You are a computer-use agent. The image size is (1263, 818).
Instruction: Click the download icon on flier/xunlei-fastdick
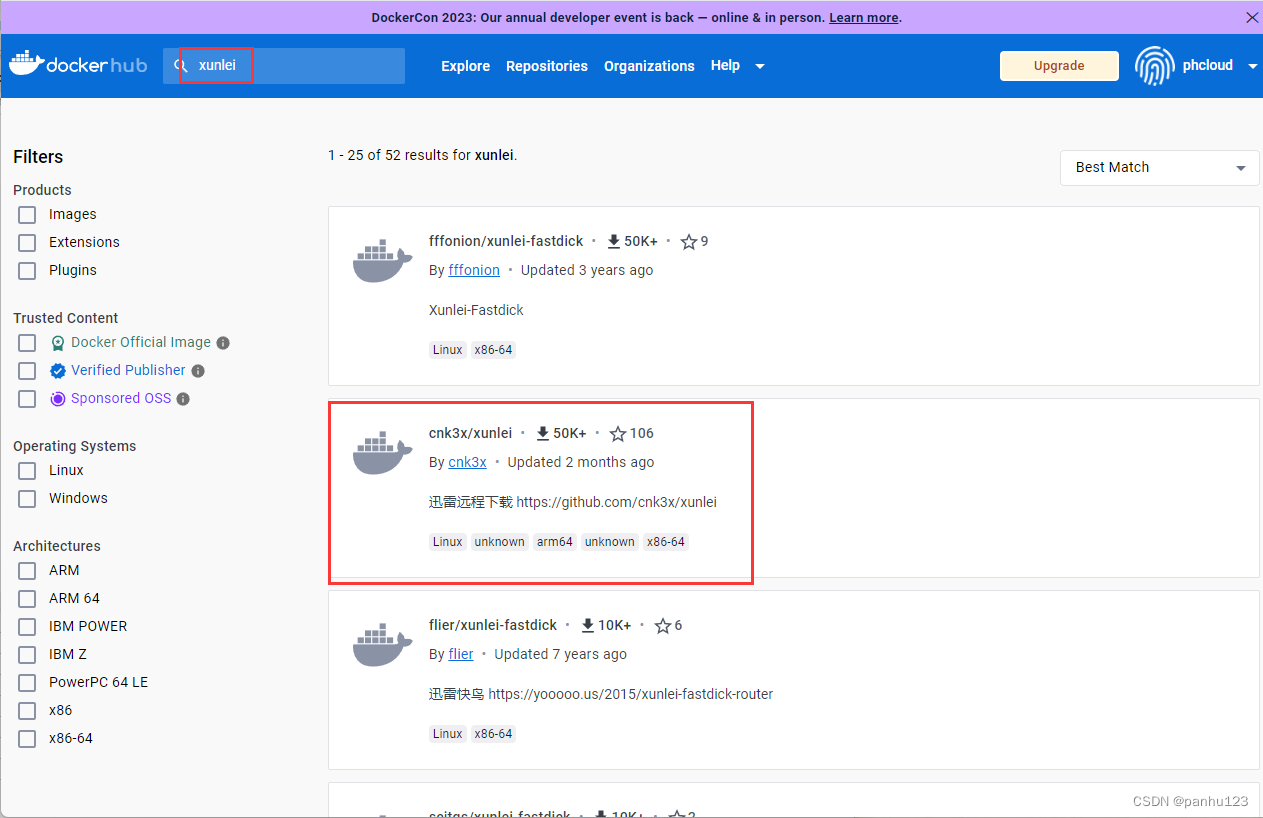coord(588,625)
